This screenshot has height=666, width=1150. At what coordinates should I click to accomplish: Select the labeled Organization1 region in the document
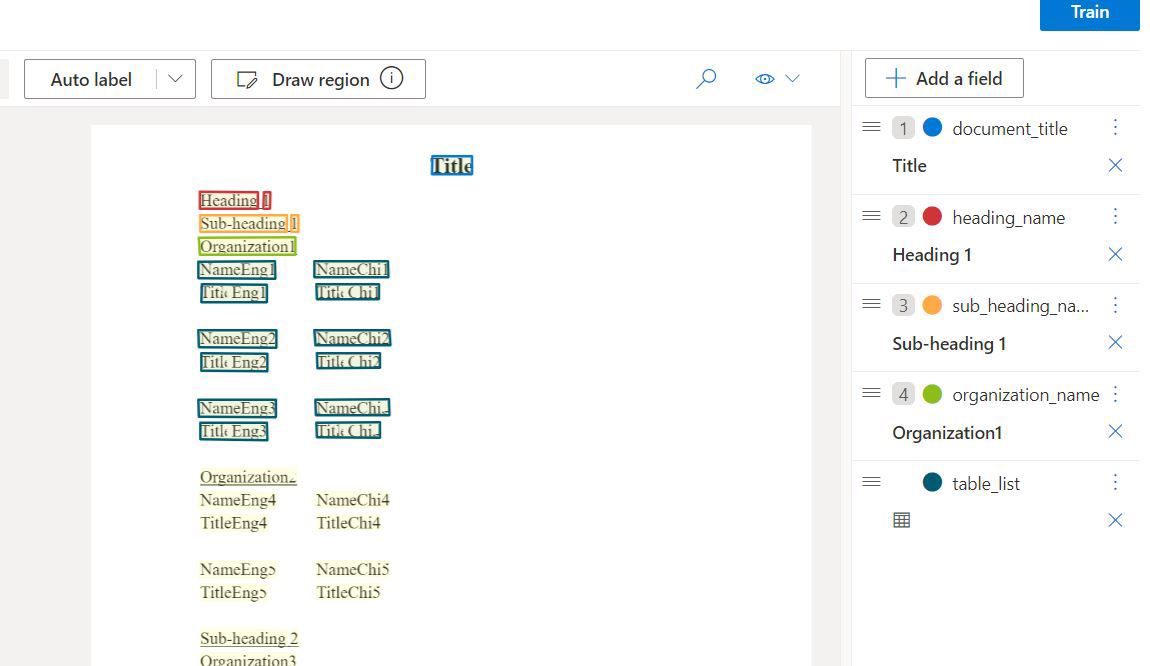click(247, 246)
